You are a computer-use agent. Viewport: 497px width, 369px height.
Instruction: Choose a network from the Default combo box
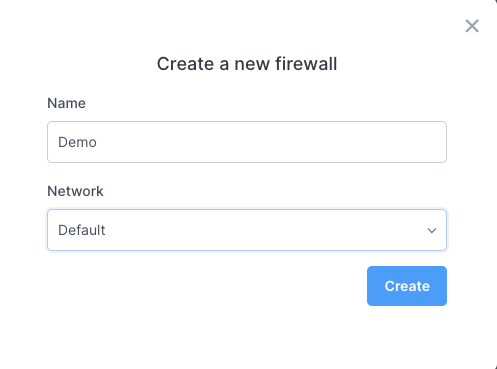pyautogui.click(x=247, y=230)
